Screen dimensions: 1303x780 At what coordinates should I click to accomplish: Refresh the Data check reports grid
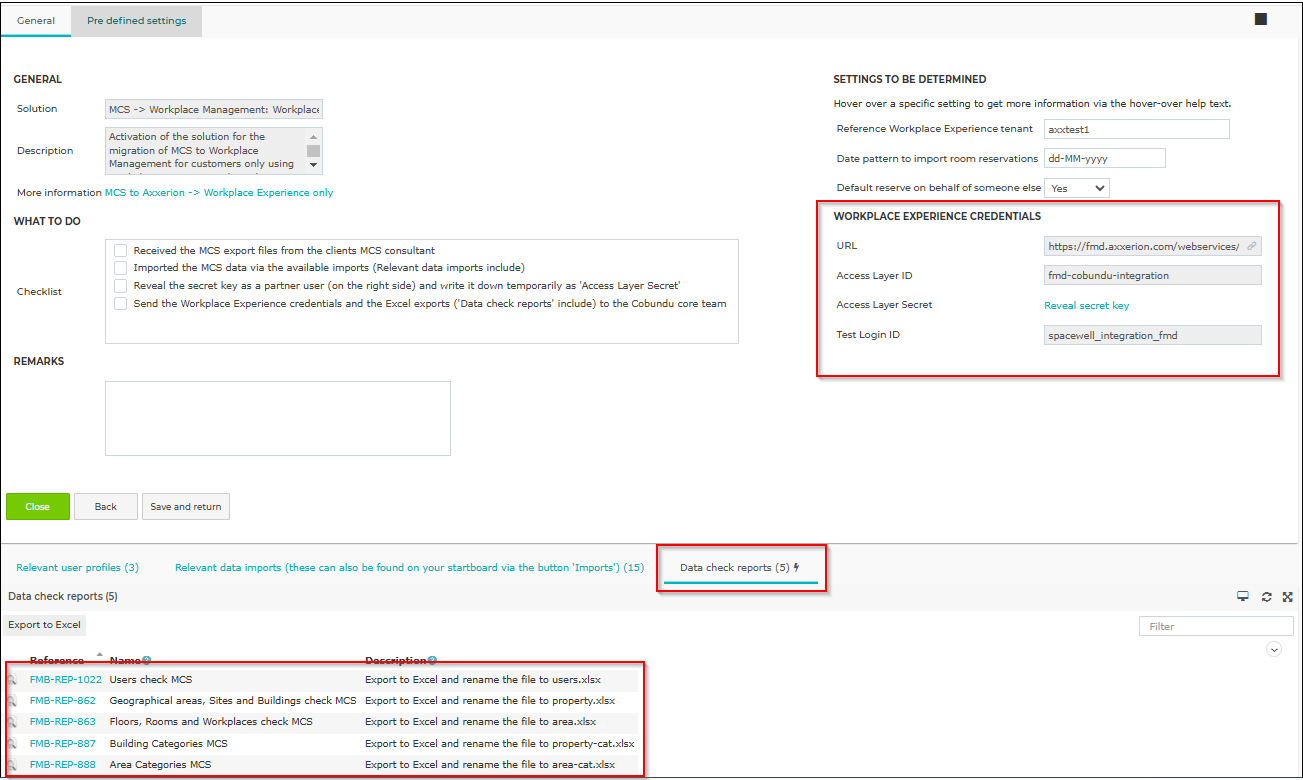click(1266, 596)
